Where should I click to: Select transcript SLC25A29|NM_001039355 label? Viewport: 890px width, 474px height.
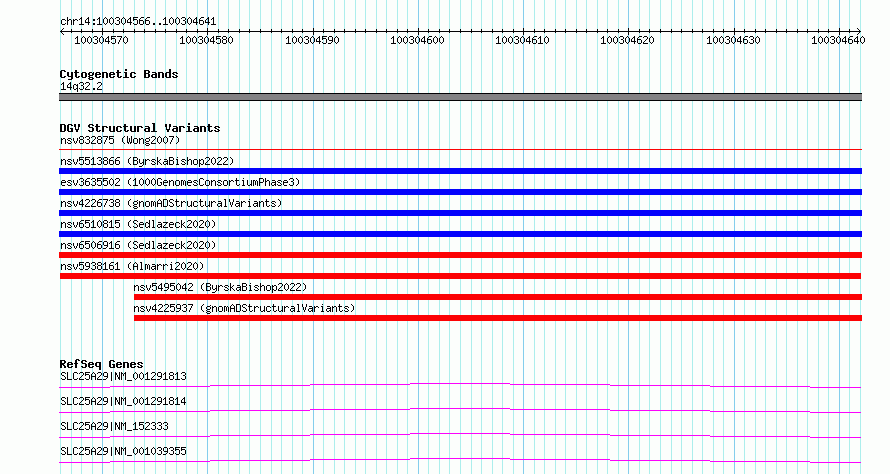tap(123, 451)
